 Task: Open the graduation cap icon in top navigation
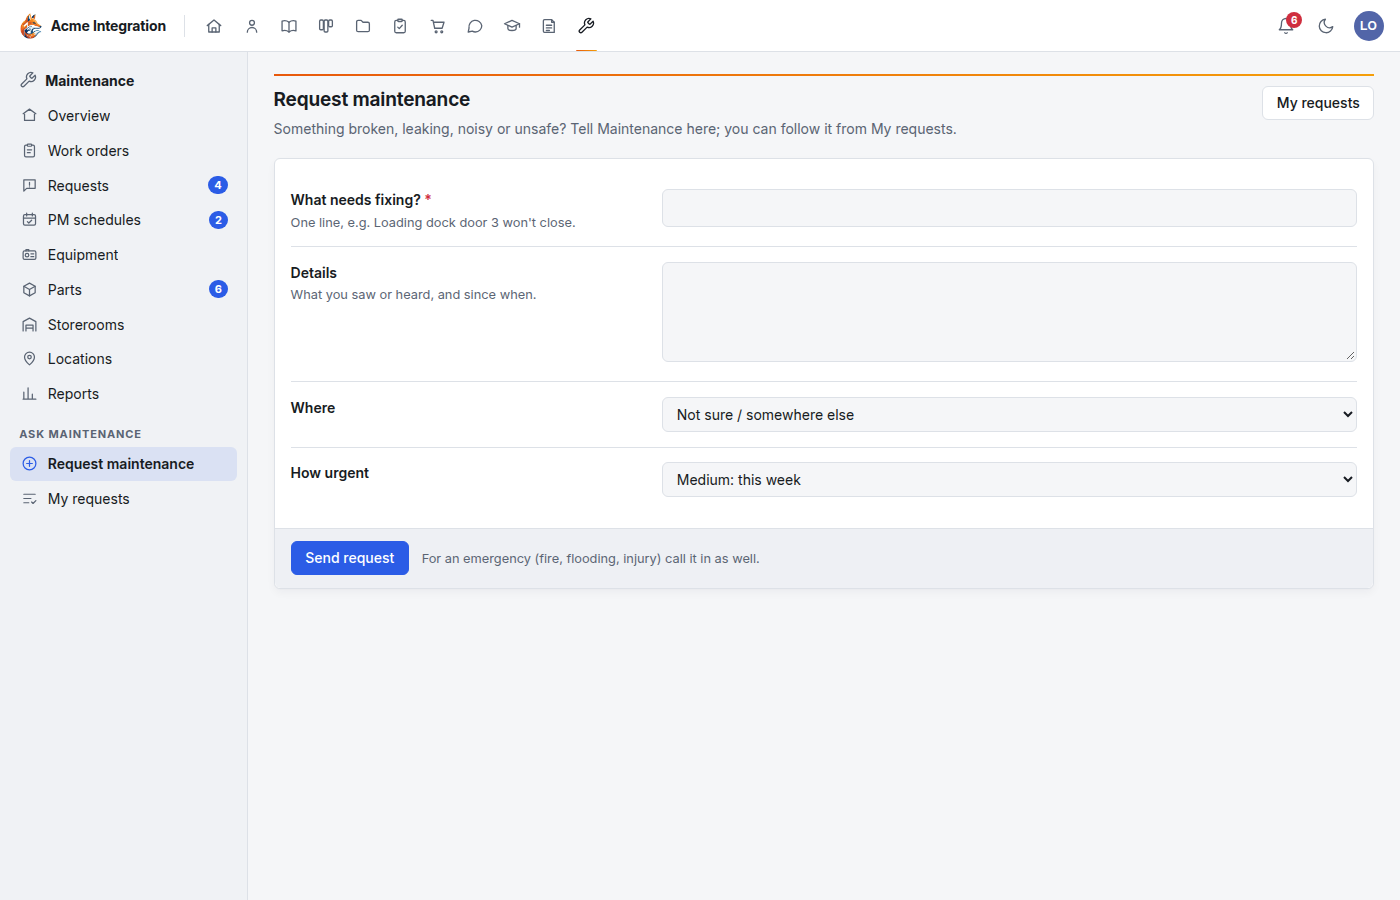point(512,26)
